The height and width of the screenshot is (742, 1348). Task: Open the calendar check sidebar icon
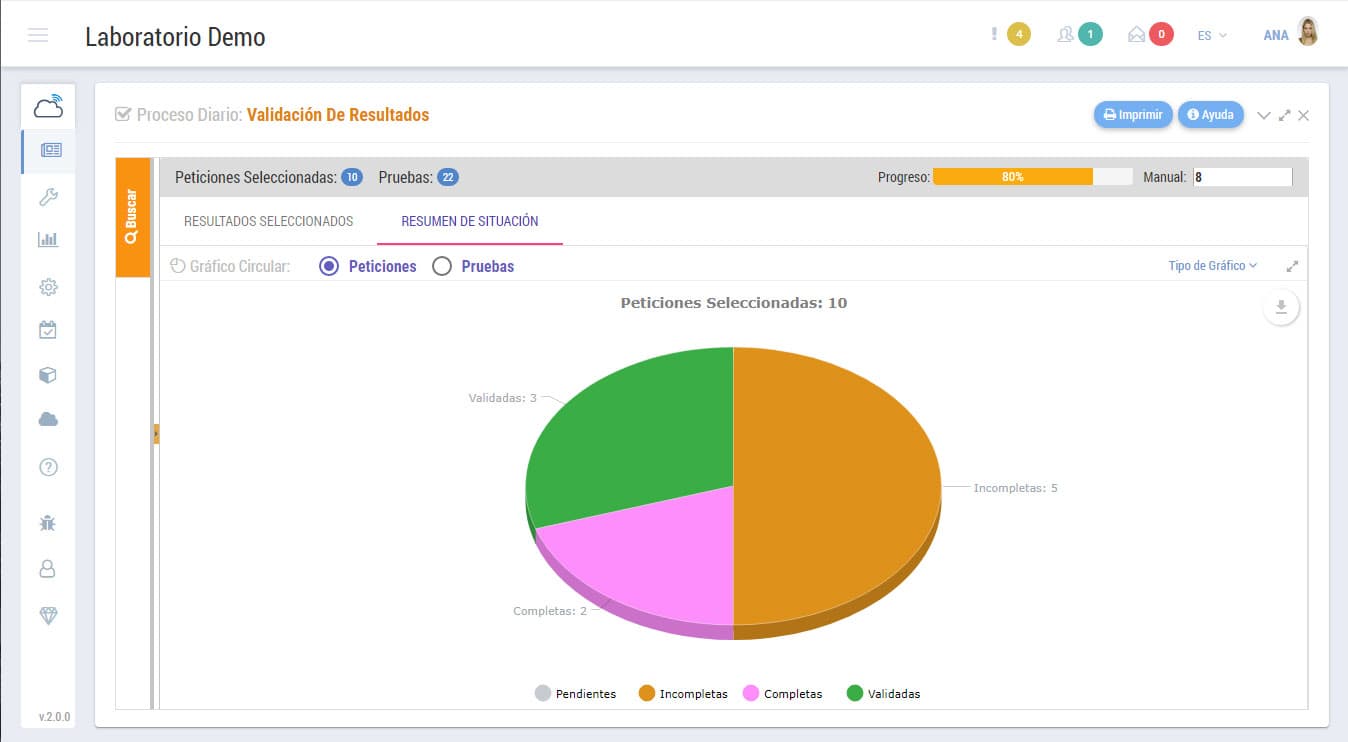(48, 330)
